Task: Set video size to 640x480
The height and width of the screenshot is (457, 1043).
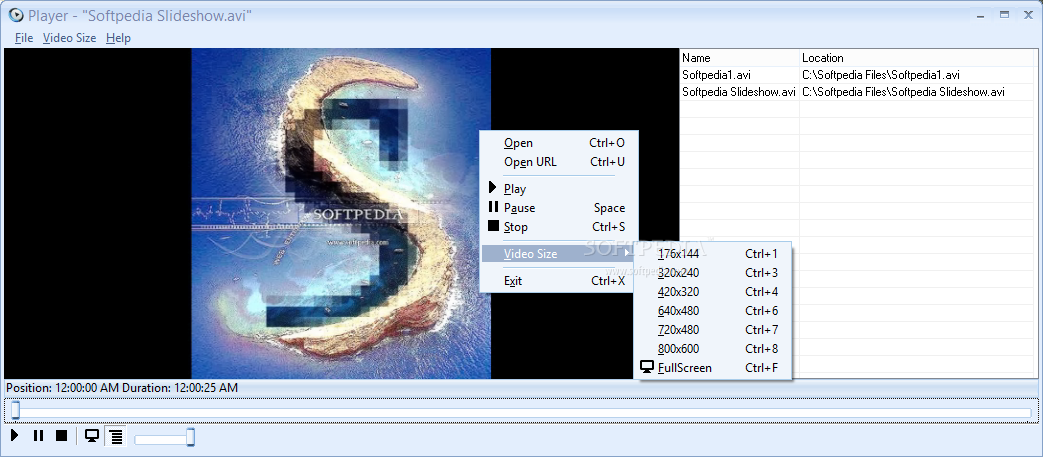Action: (x=712, y=311)
